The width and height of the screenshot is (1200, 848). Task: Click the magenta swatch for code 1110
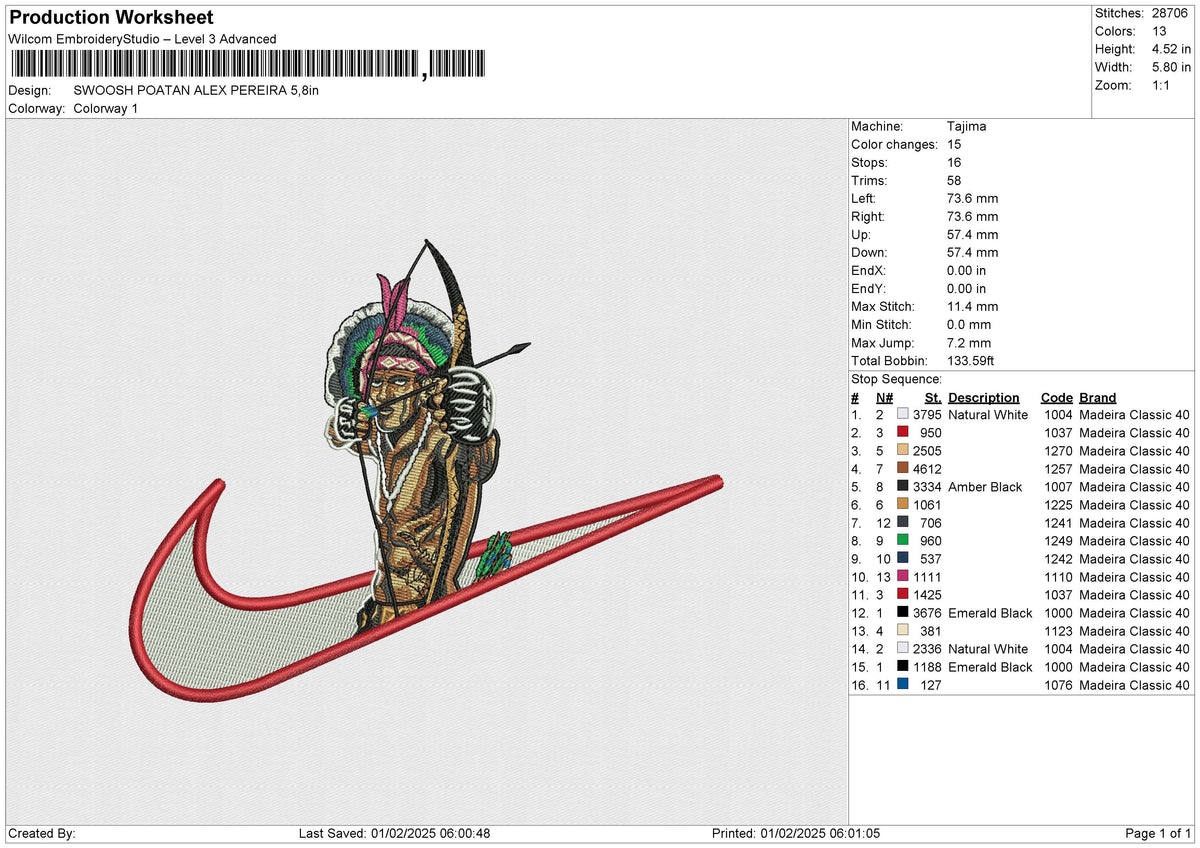(903, 576)
